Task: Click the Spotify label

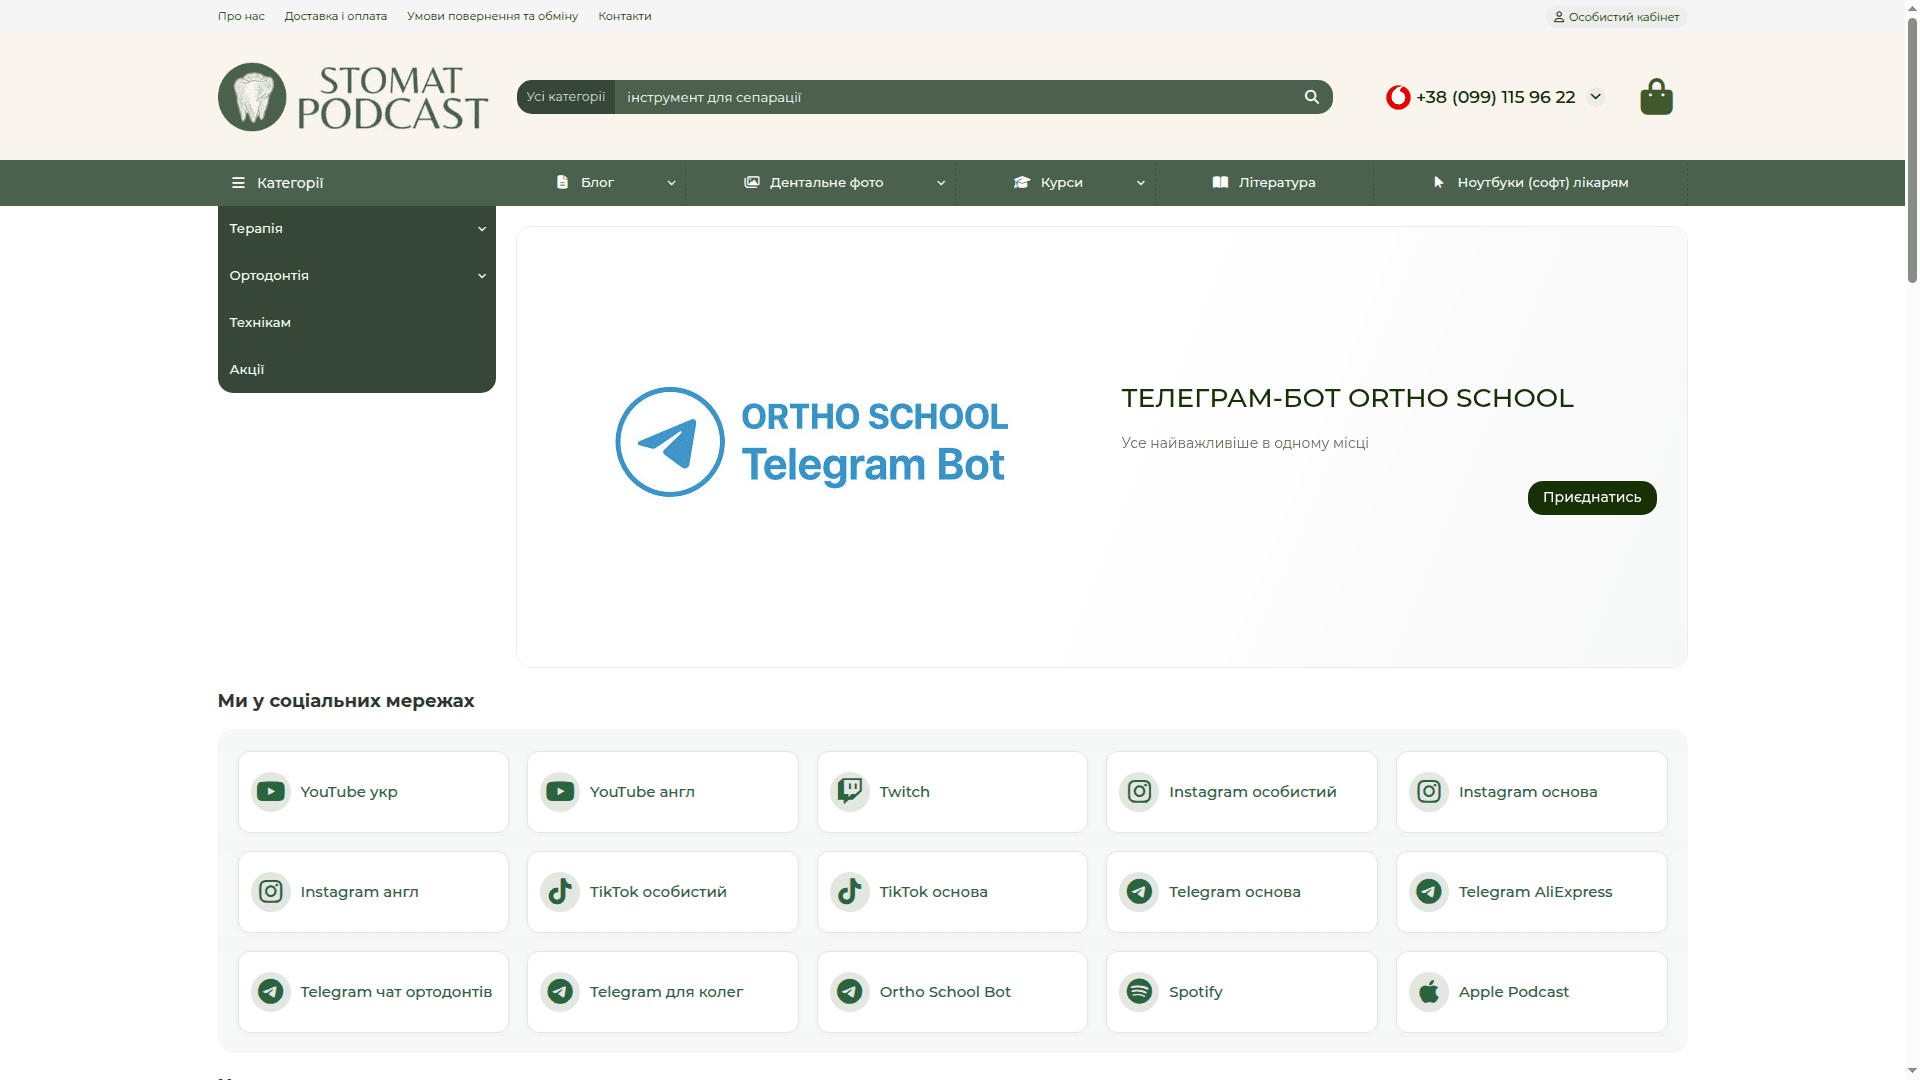Action: (x=1195, y=992)
